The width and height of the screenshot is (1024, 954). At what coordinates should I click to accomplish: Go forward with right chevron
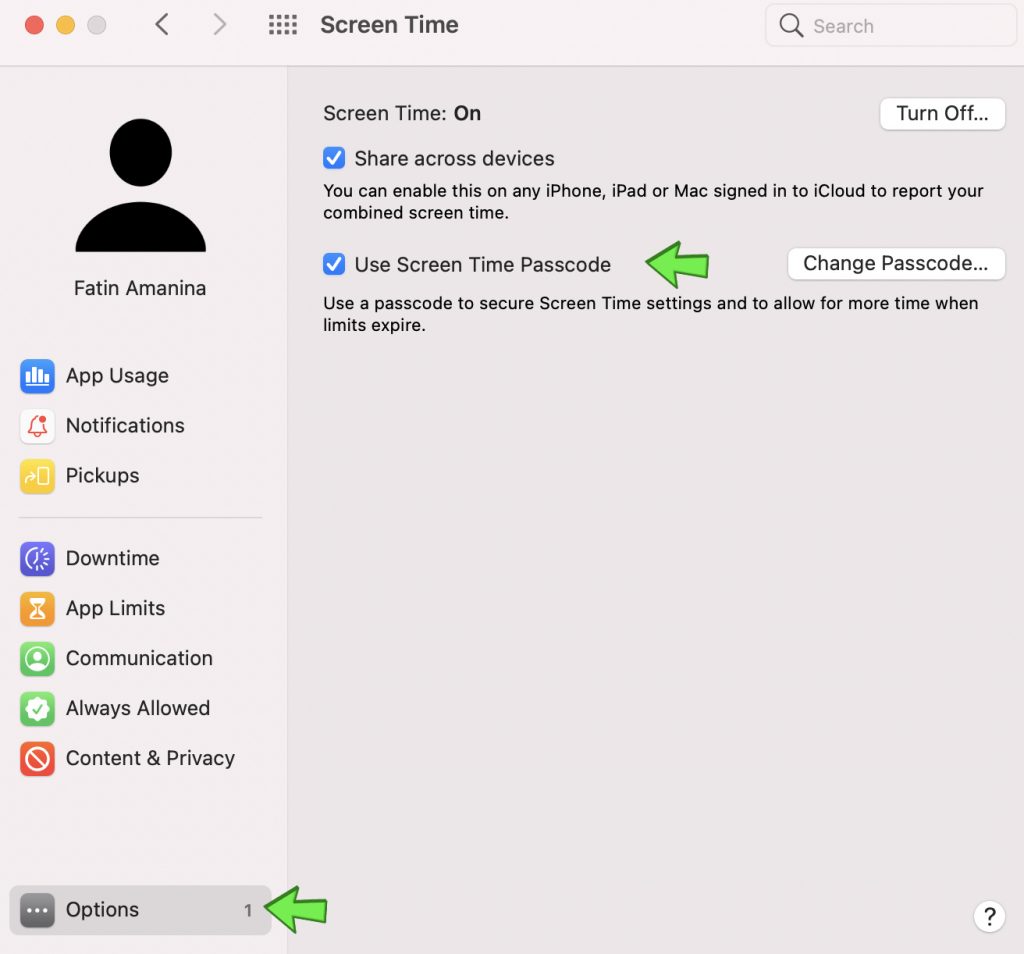(219, 25)
